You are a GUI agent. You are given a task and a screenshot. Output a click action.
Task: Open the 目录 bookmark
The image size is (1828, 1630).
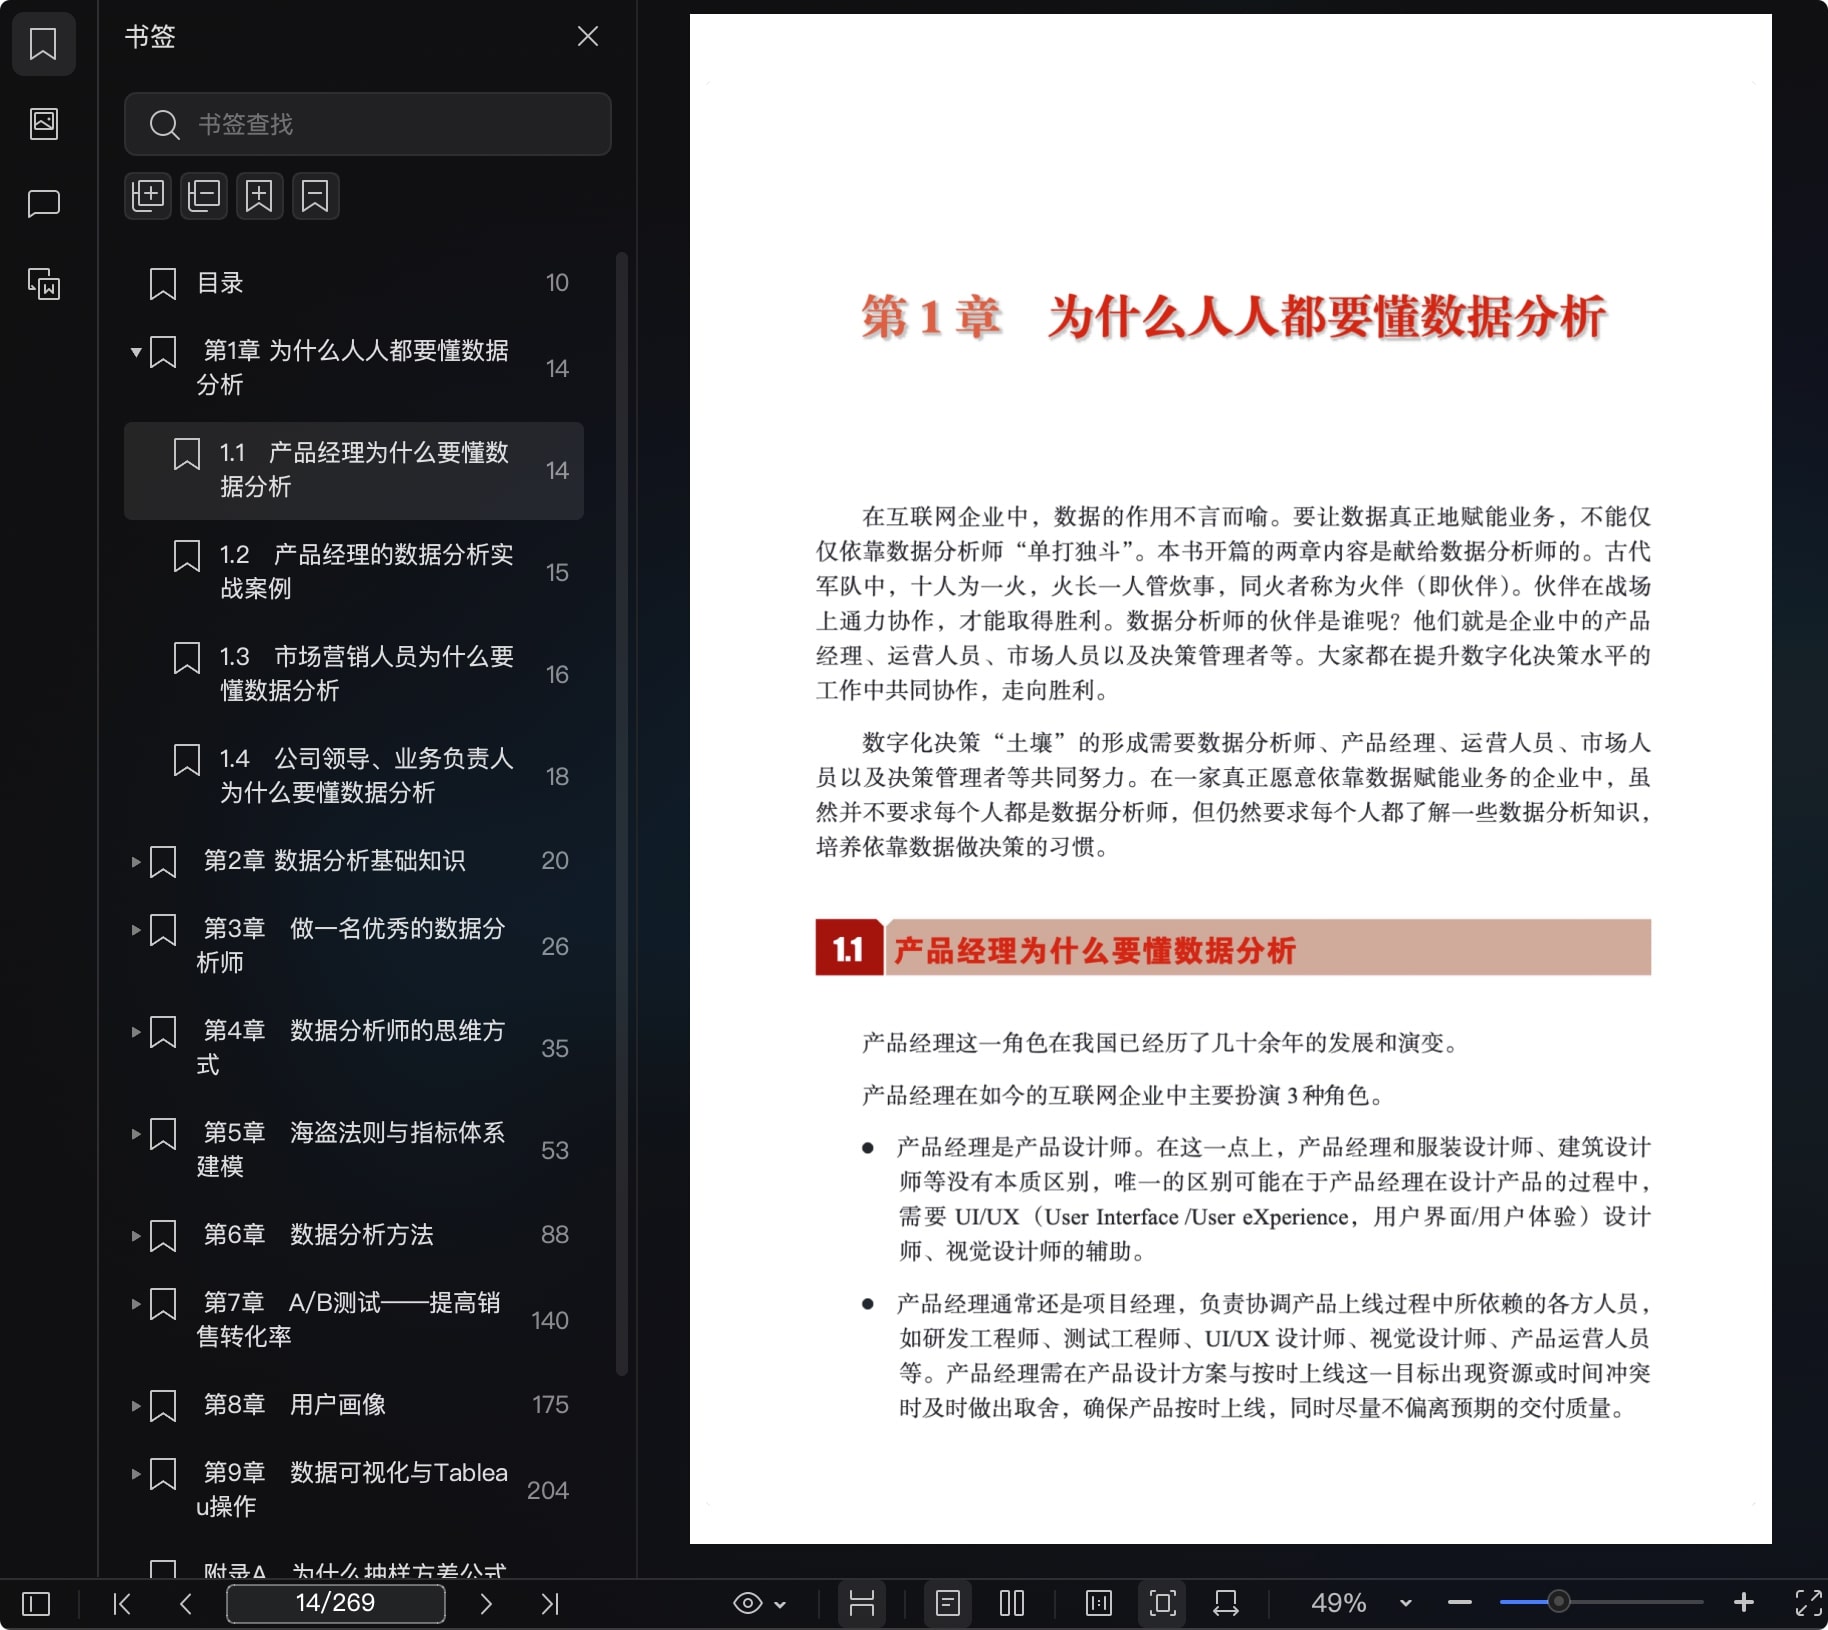pyautogui.click(x=354, y=283)
